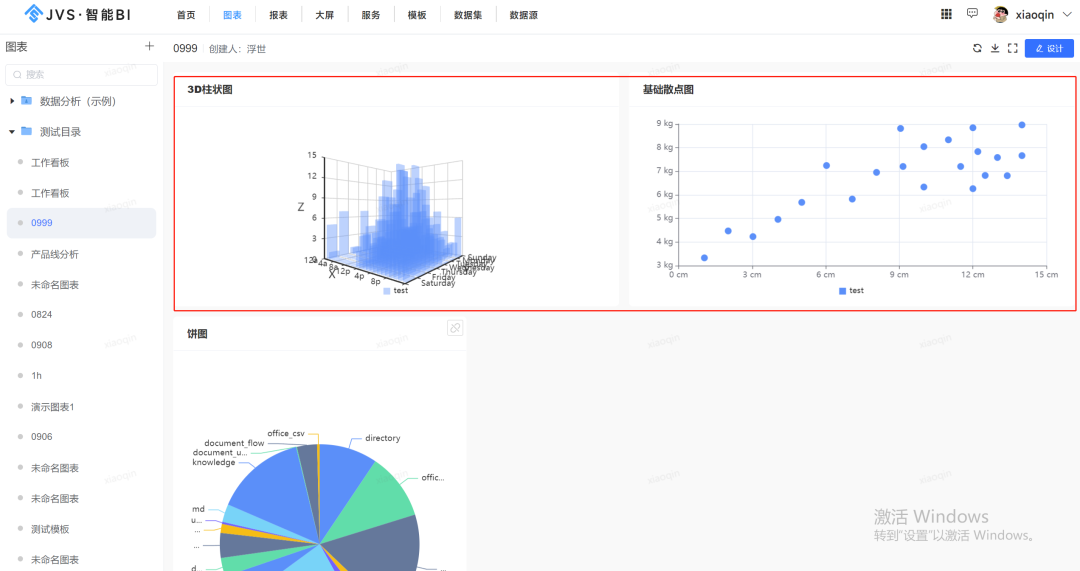Toggle test legend in 3D柱状图
The image size is (1080, 571).
tap(396, 291)
